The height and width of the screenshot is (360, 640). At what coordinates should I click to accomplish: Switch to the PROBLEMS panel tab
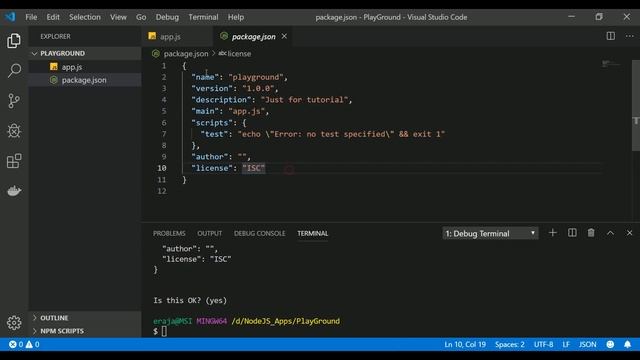[x=169, y=233]
